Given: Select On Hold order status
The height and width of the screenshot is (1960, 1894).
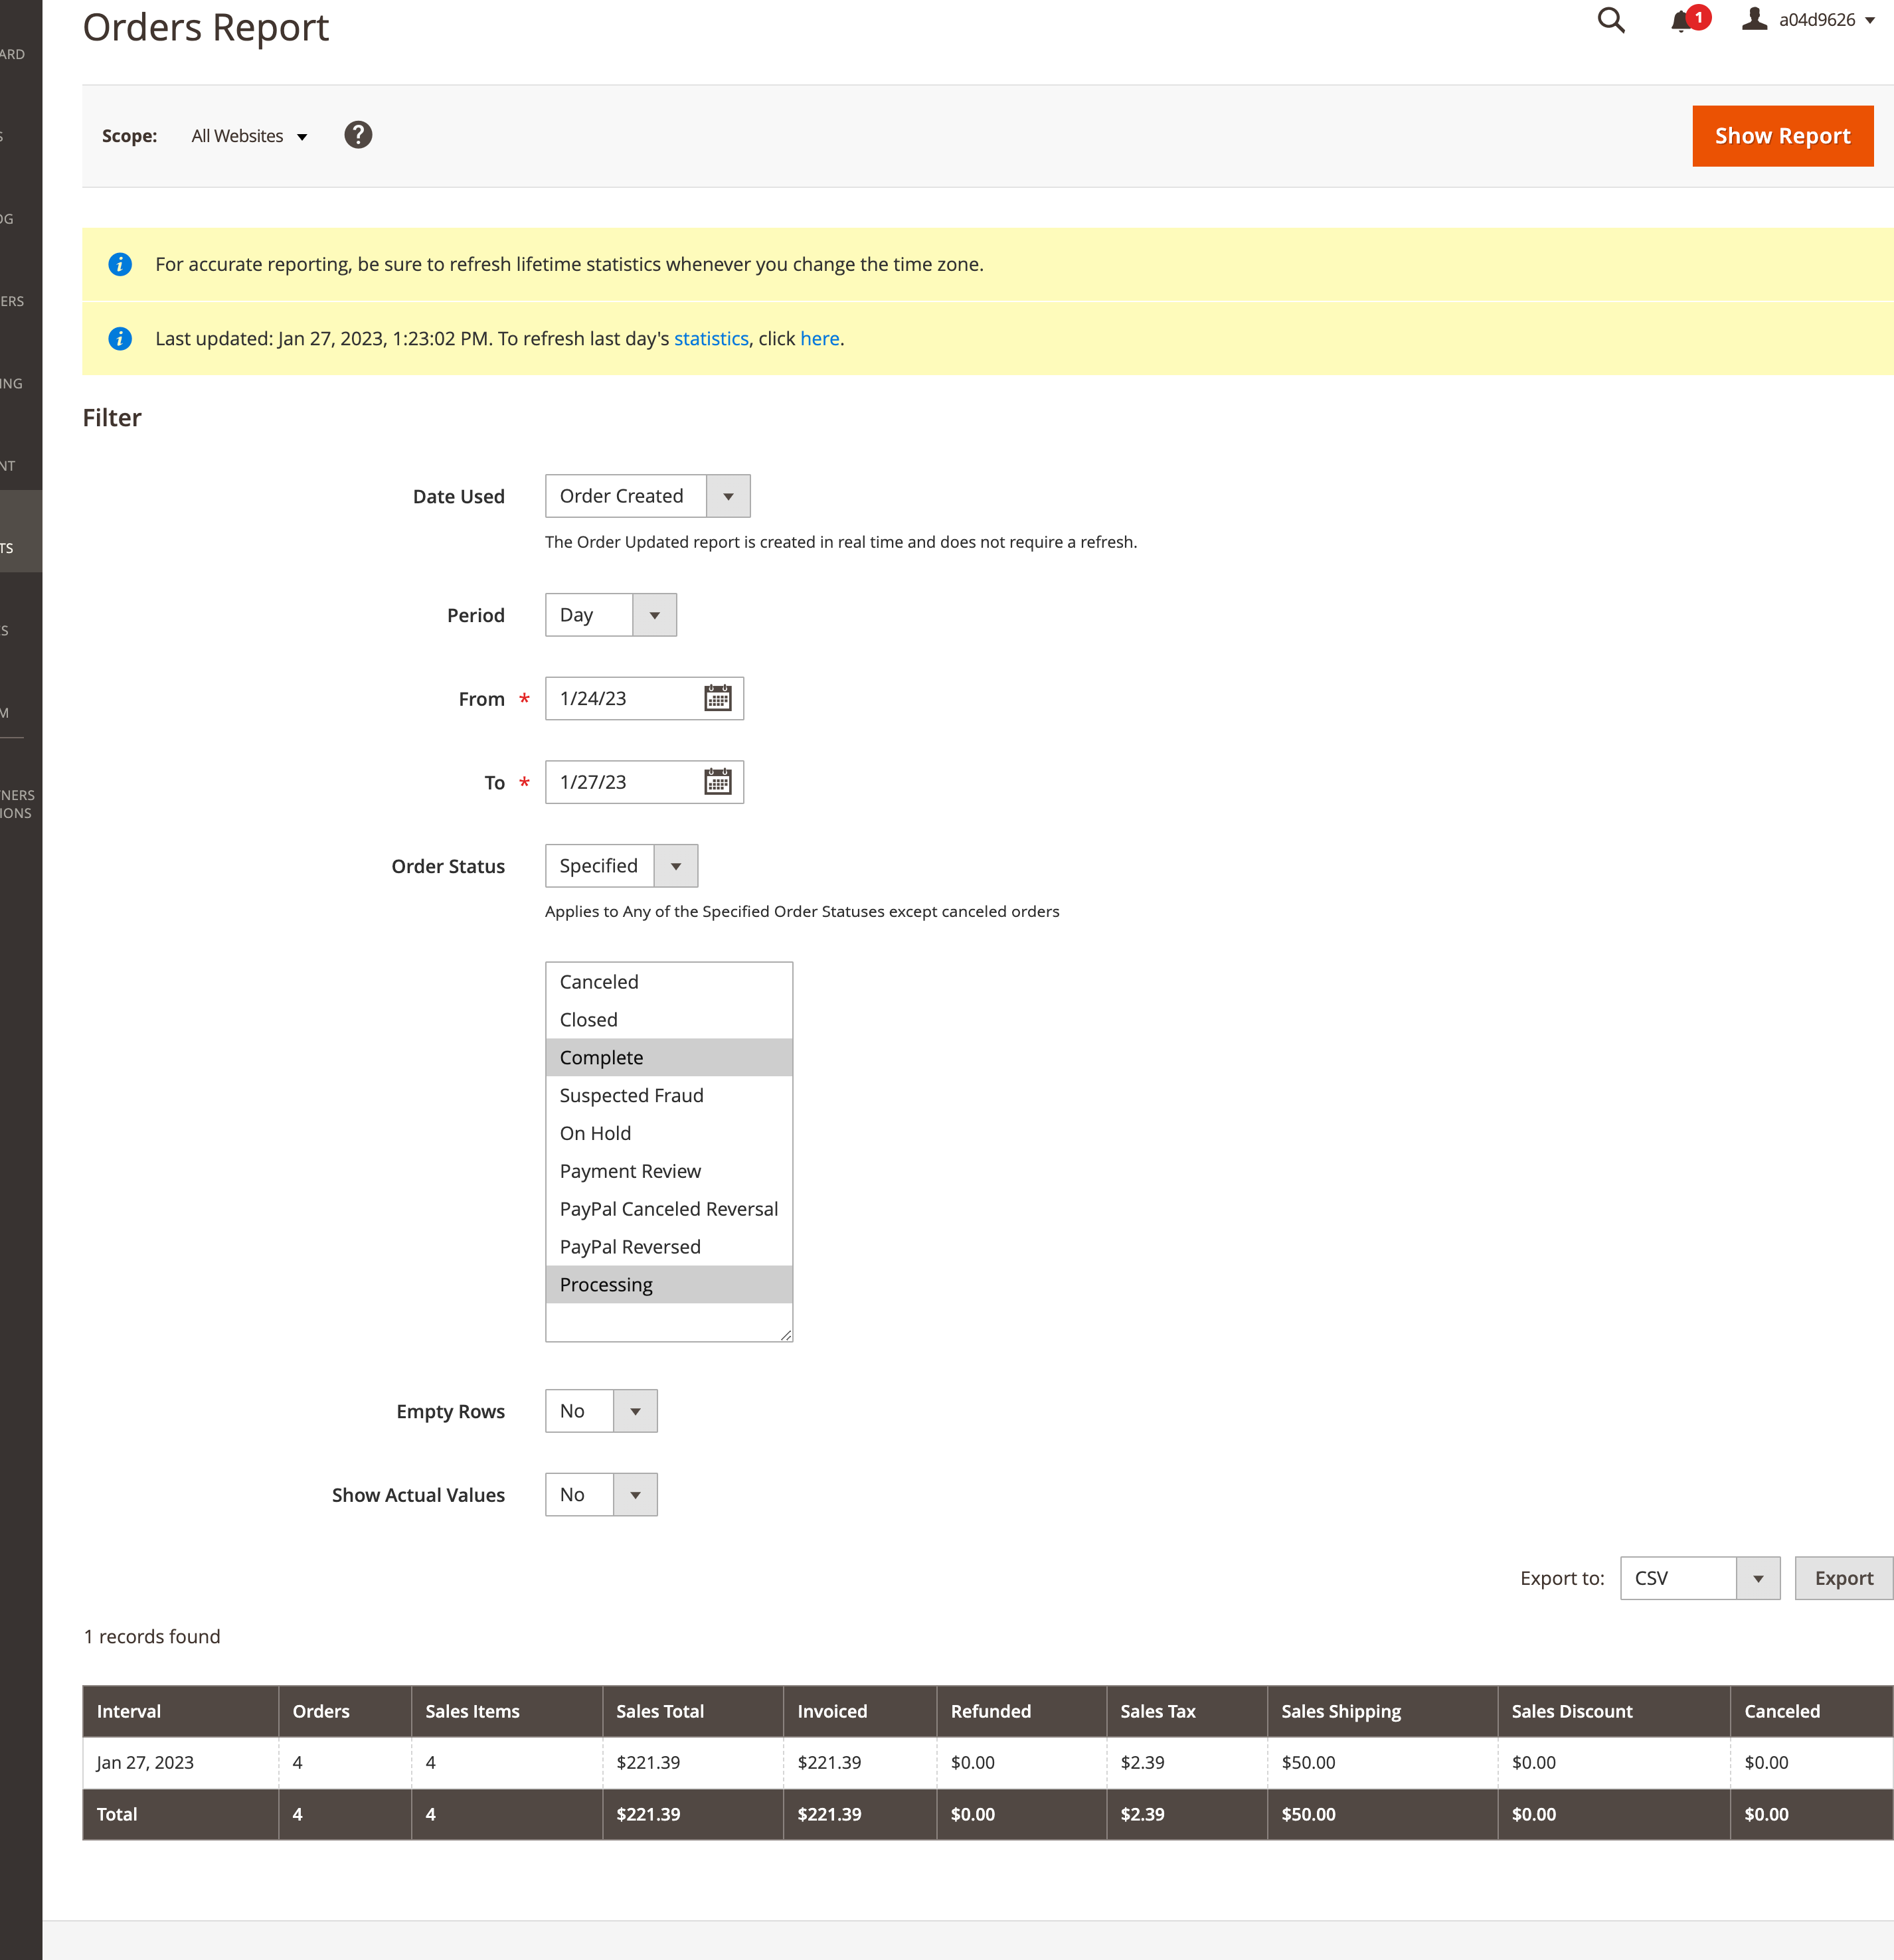Looking at the screenshot, I should (595, 1133).
